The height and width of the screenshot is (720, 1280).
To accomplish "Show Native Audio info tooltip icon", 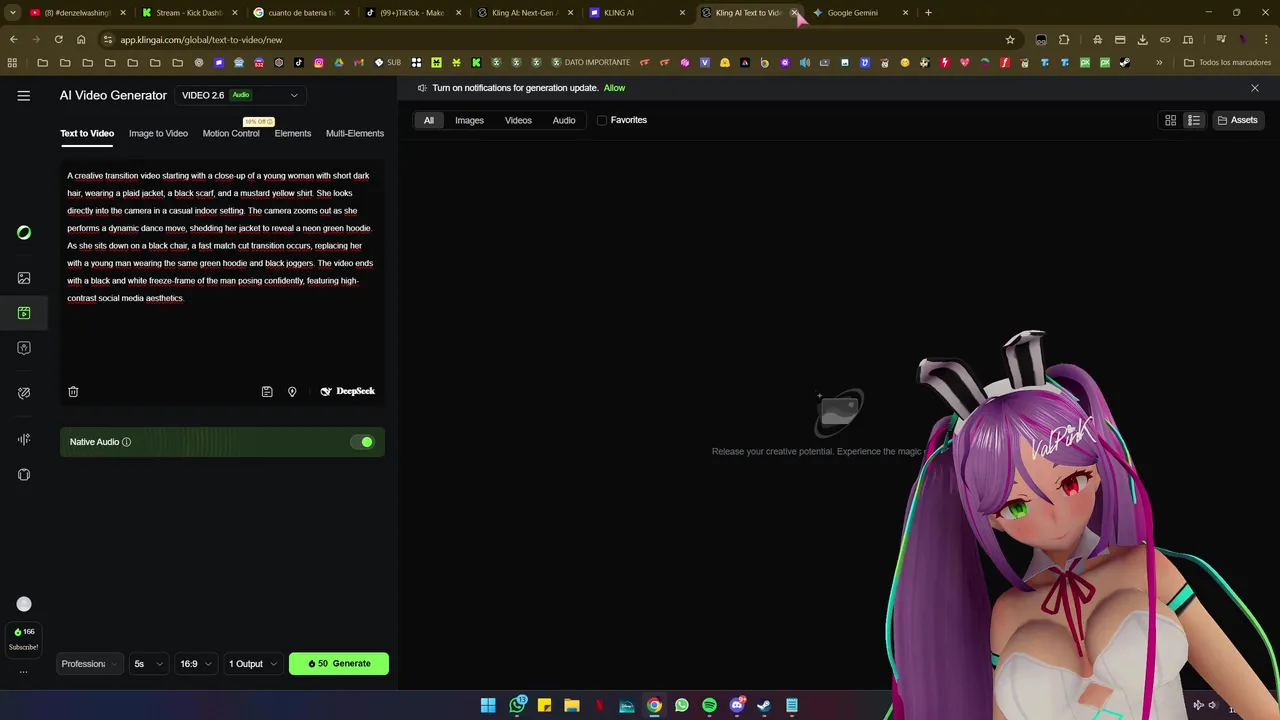I will click(126, 442).
